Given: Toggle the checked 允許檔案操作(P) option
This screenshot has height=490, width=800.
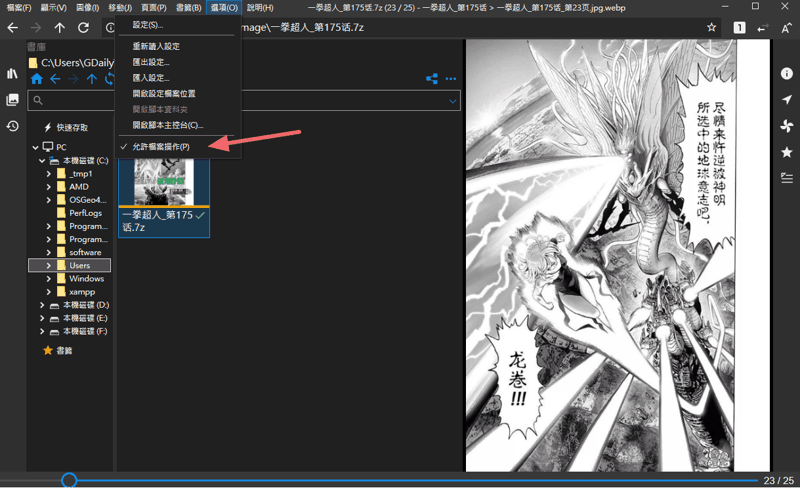Looking at the screenshot, I should [161, 146].
